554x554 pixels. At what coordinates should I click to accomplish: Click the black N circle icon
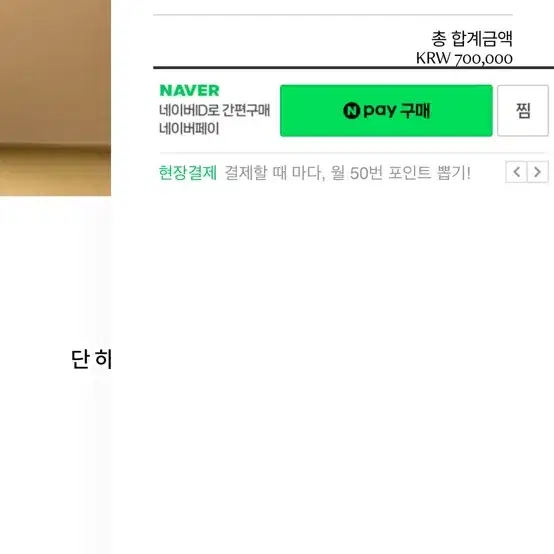pyautogui.click(x=352, y=111)
